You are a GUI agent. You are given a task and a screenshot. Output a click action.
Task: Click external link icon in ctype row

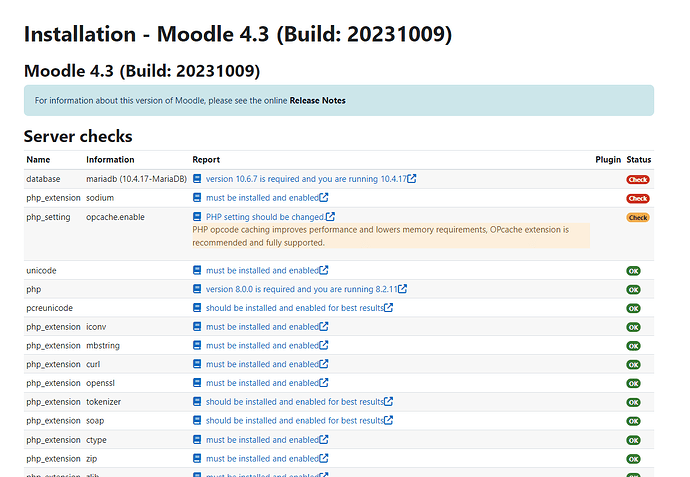coord(323,439)
